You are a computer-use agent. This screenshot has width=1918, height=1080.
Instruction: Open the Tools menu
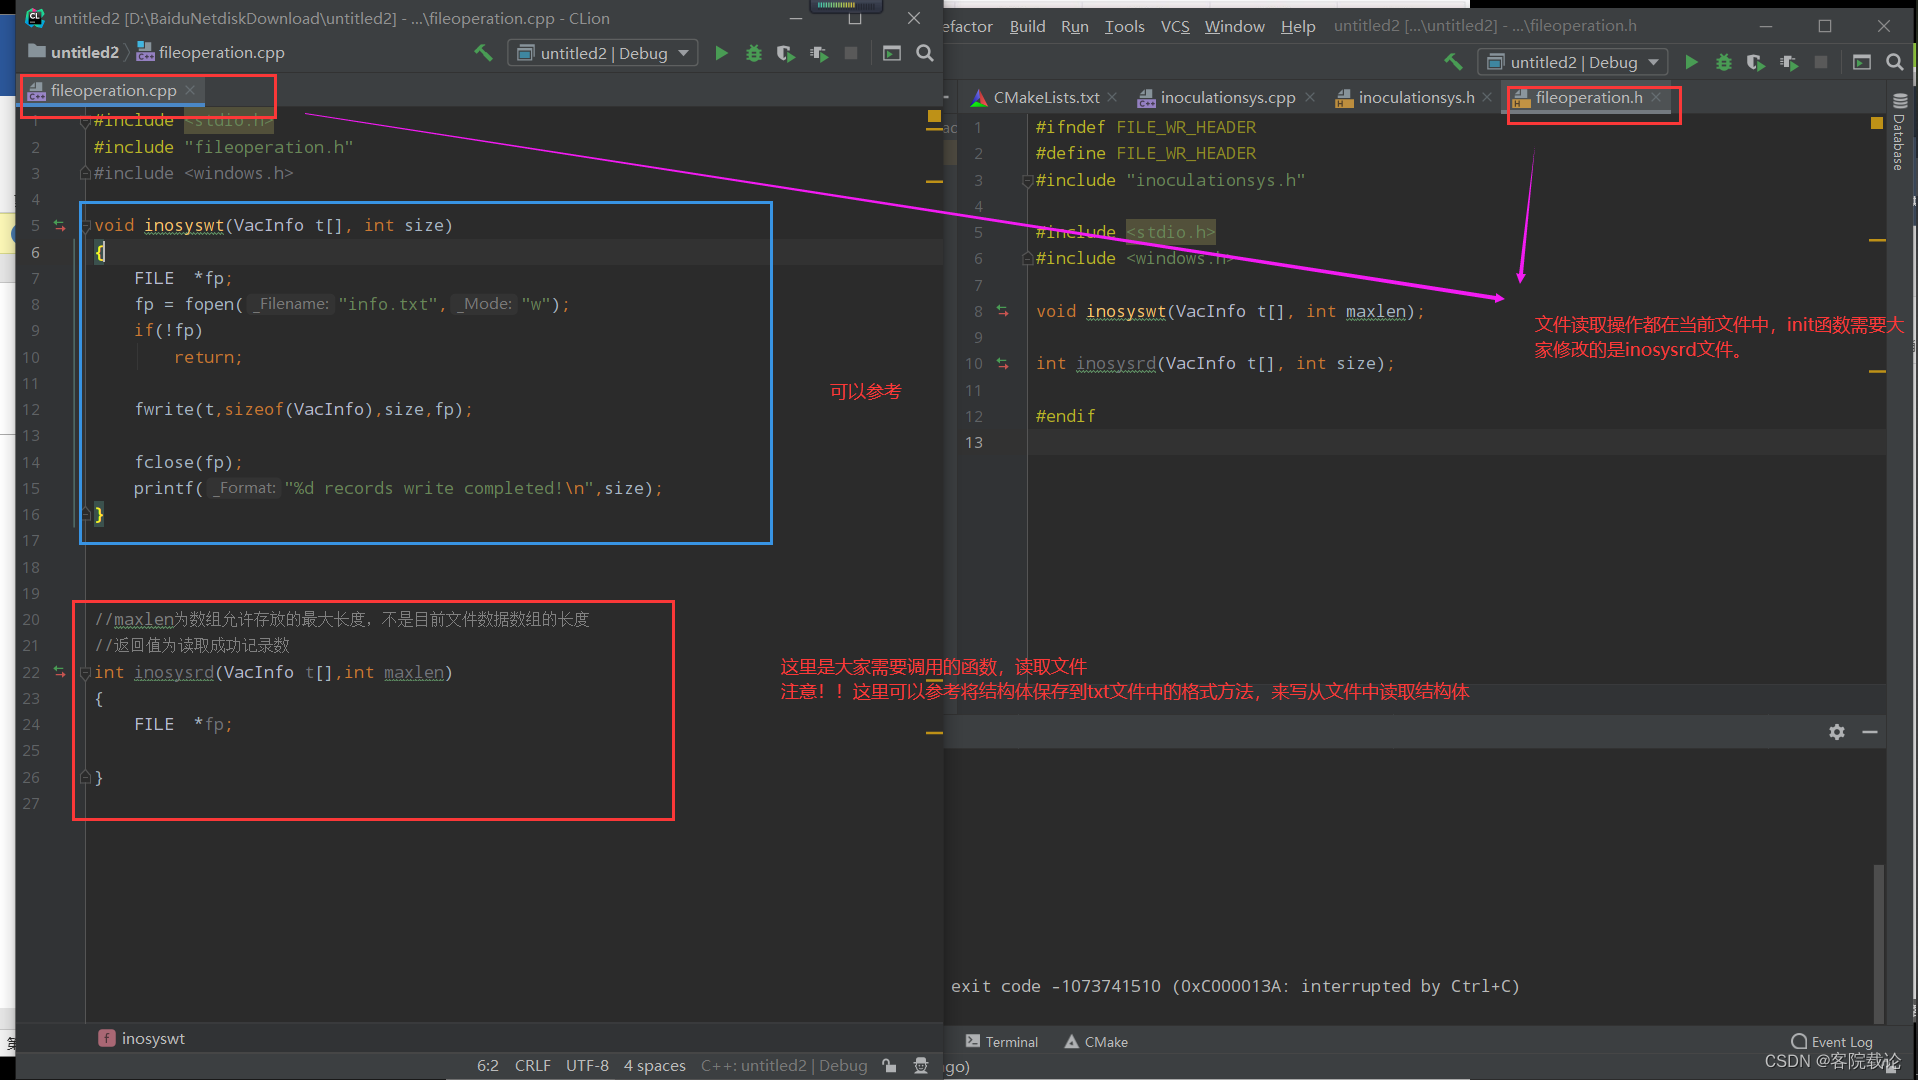pos(1124,26)
